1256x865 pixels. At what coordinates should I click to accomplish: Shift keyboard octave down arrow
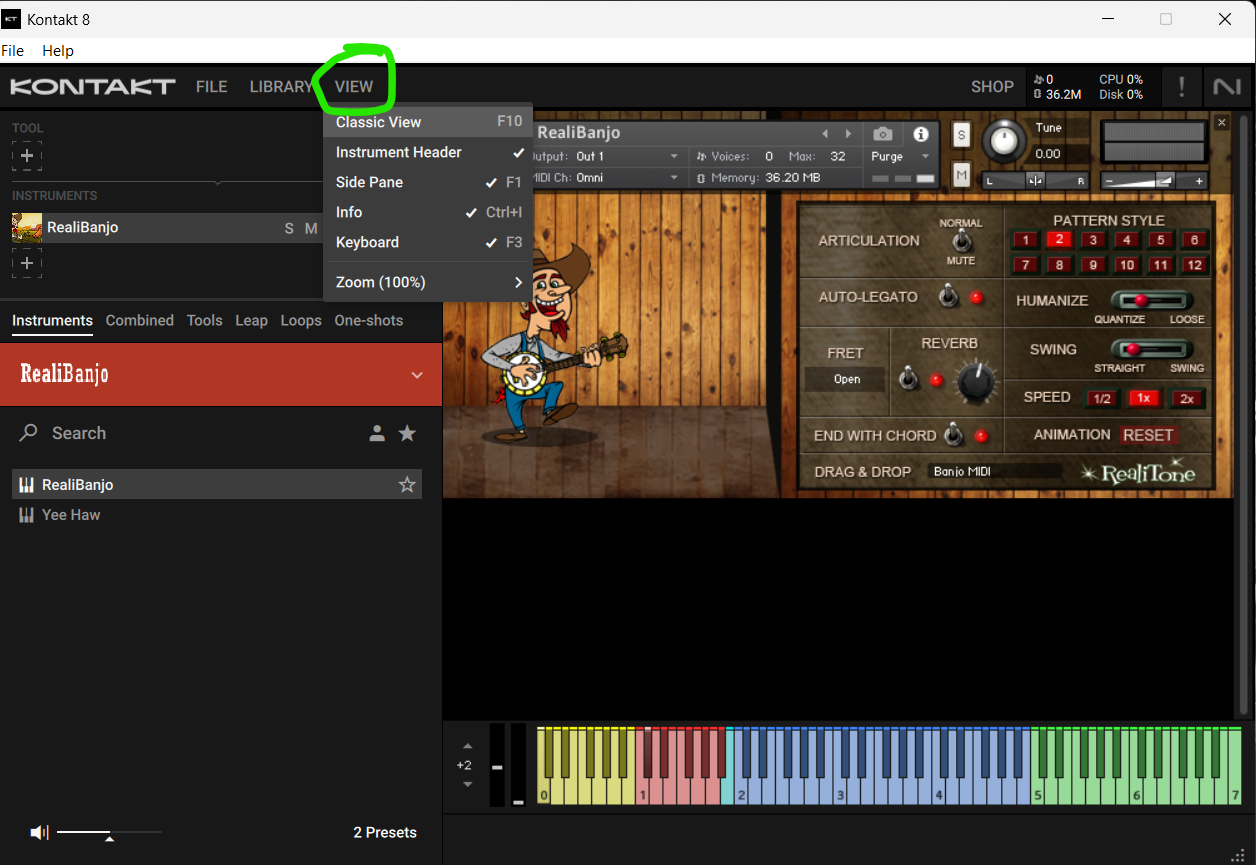[467, 785]
